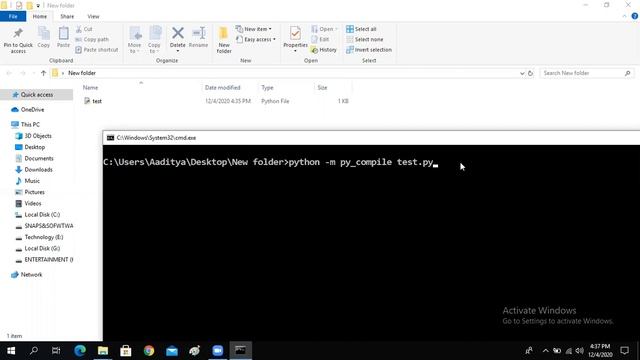Sort by the Size column header

pos(322,87)
